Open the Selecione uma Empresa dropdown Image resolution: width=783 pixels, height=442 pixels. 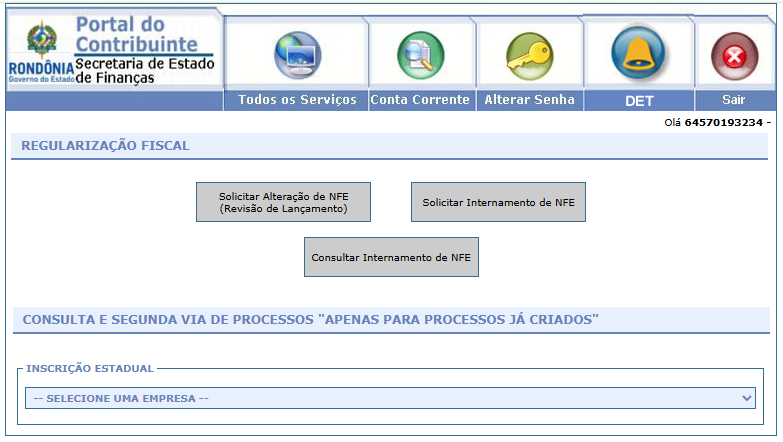380,398
